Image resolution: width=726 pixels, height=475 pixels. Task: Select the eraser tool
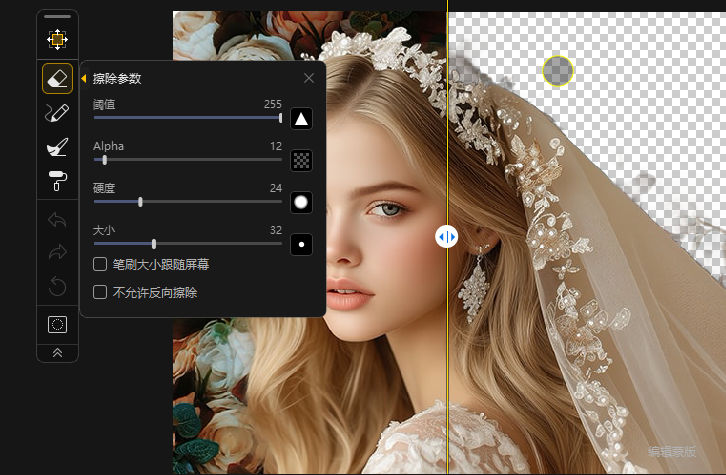click(x=57, y=78)
